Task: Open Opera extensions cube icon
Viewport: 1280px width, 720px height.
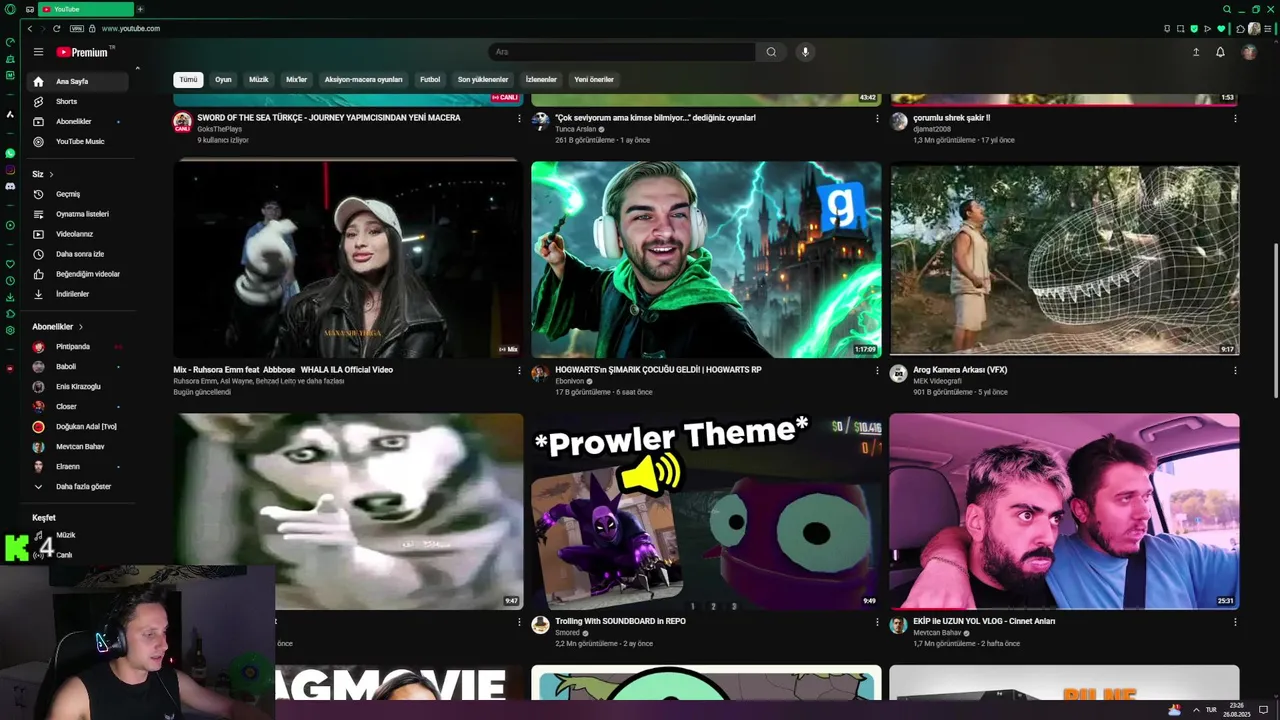Action: [1240, 29]
